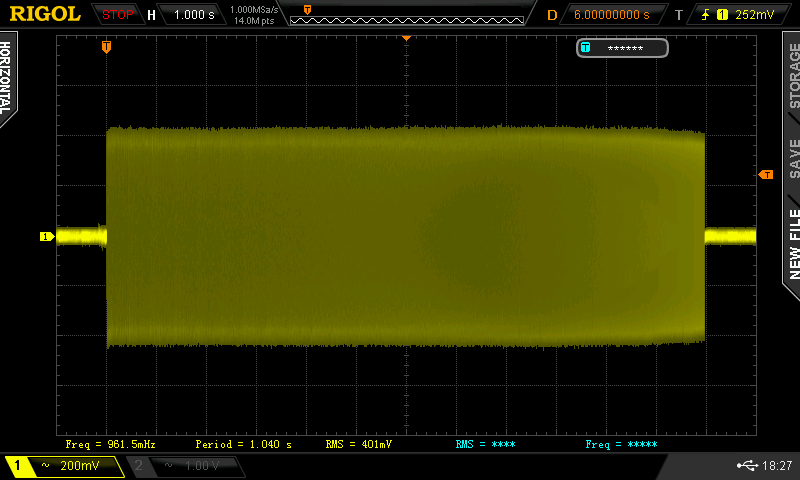Image resolution: width=800 pixels, height=480 pixels.
Task: Select the 6.00000000 s delay value
Action: point(611,15)
